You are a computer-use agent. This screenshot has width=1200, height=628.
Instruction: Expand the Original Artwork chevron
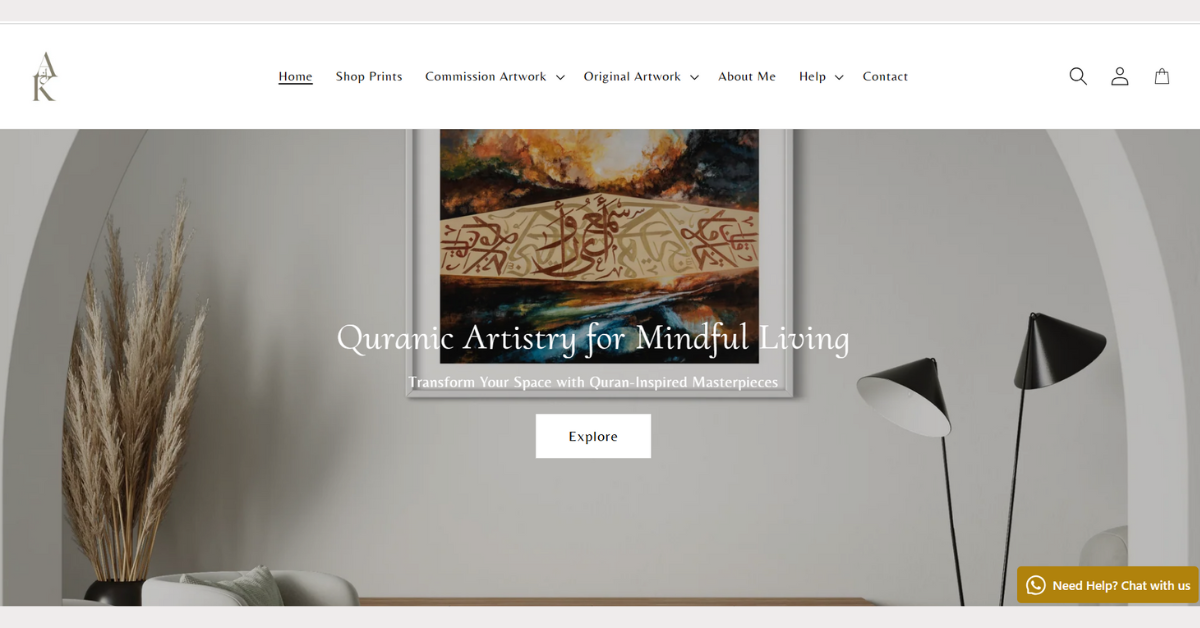tap(694, 77)
